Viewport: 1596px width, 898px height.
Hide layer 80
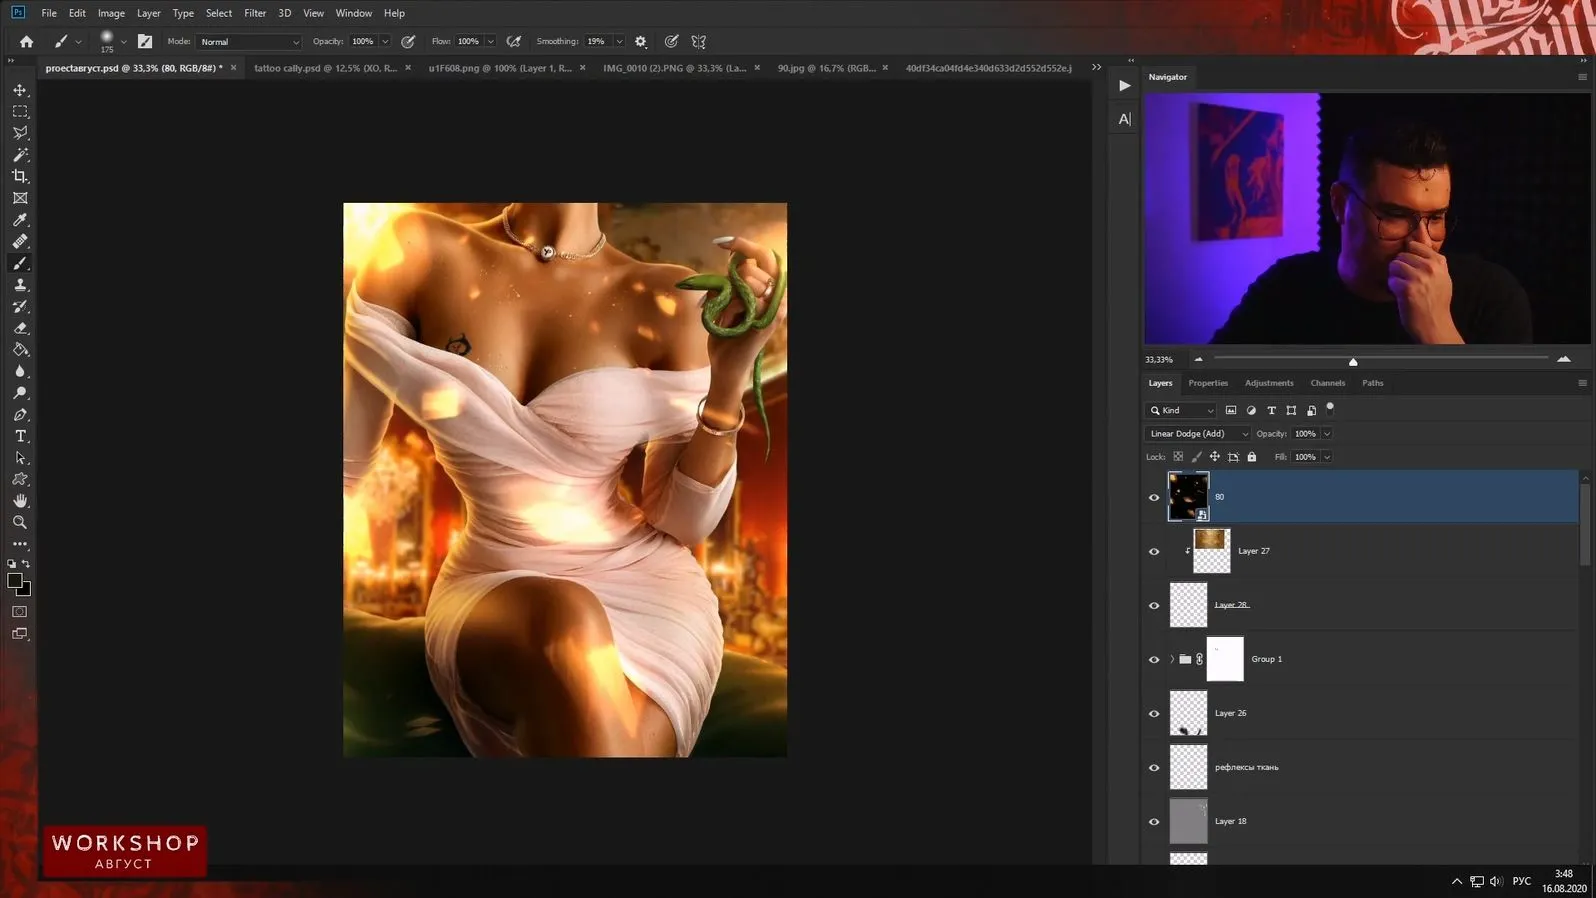pyautogui.click(x=1154, y=497)
